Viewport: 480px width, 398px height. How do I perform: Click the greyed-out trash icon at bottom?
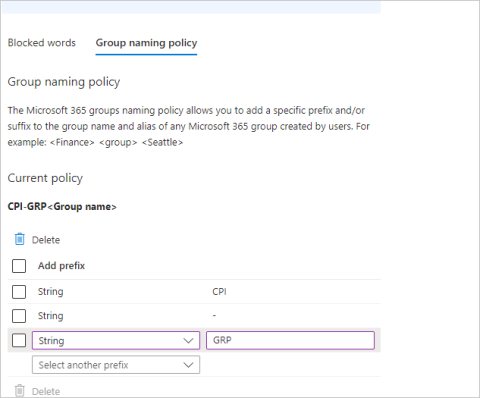pyautogui.click(x=20, y=391)
